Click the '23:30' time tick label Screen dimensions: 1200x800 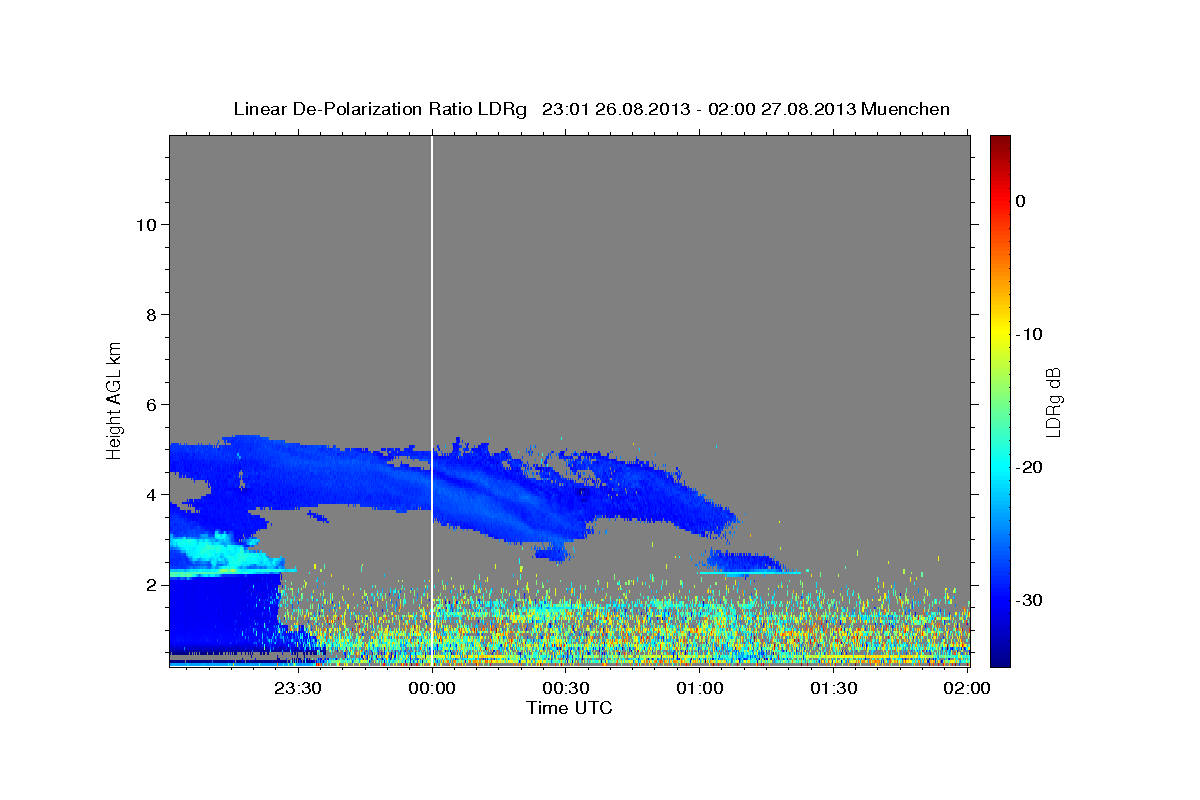298,688
